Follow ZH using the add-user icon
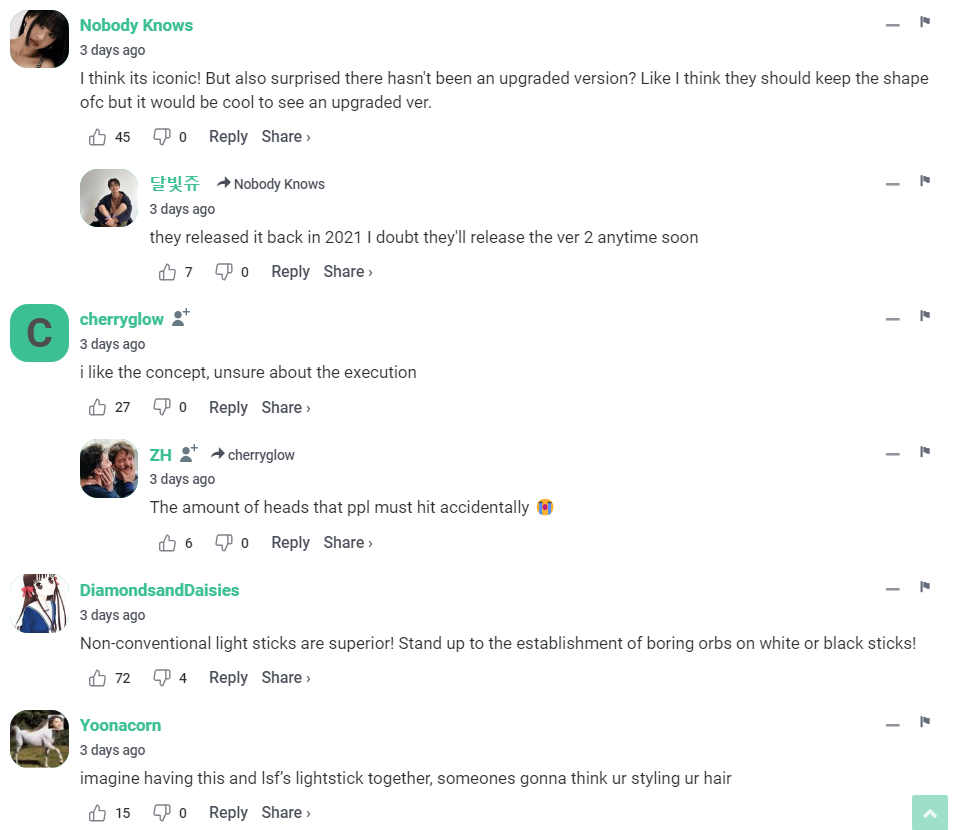The width and height of the screenshot is (954, 830). [x=188, y=454]
